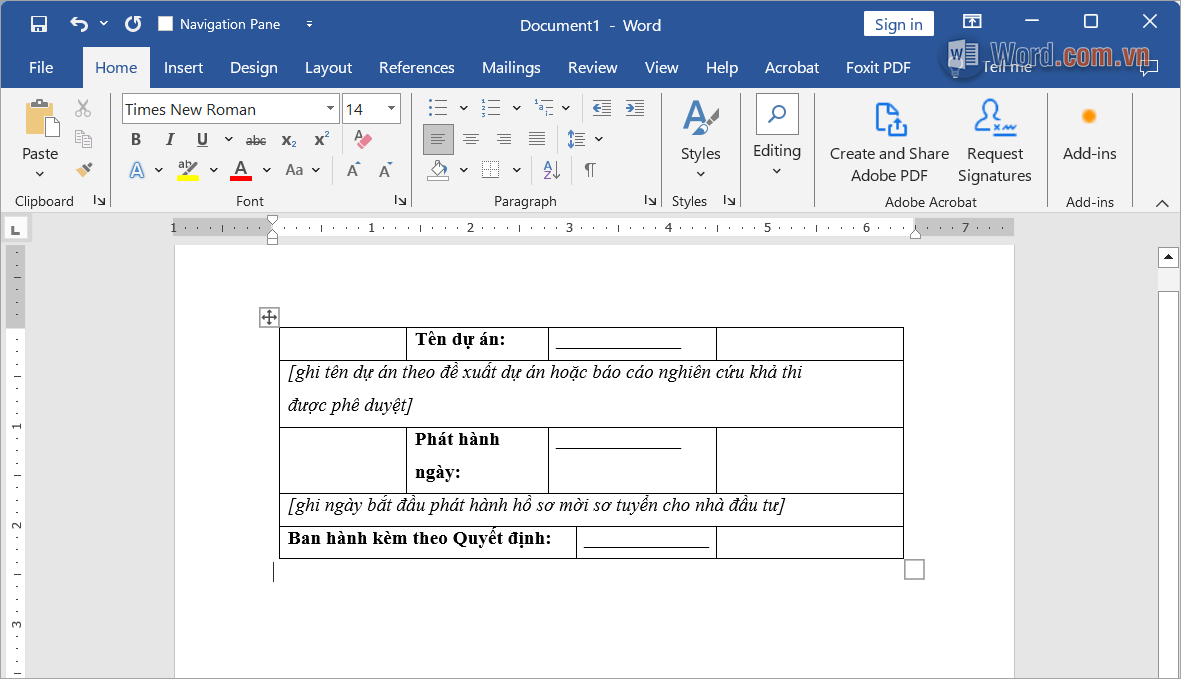Use the Sort icon in Paragraph group

point(551,171)
